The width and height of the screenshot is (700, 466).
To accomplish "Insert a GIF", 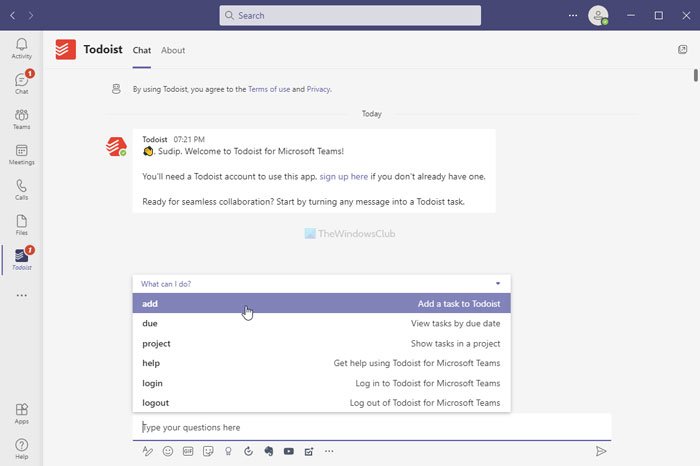I will [x=188, y=451].
